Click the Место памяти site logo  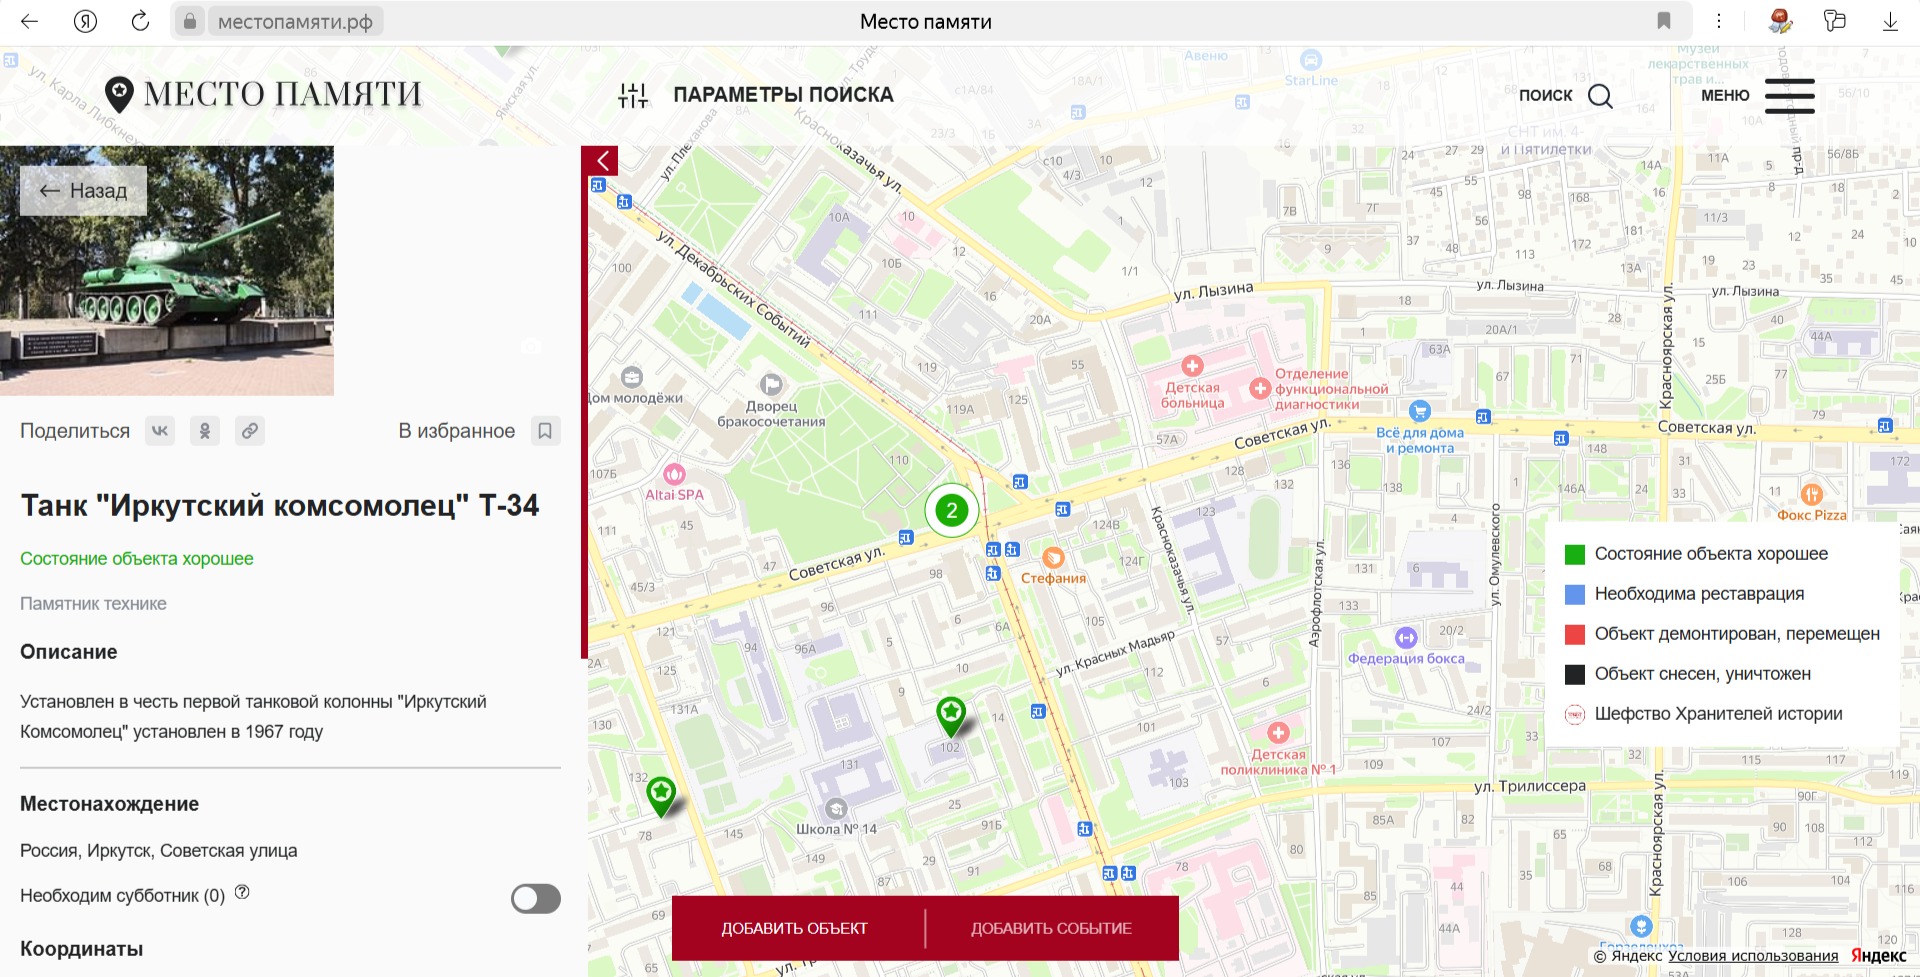click(264, 94)
